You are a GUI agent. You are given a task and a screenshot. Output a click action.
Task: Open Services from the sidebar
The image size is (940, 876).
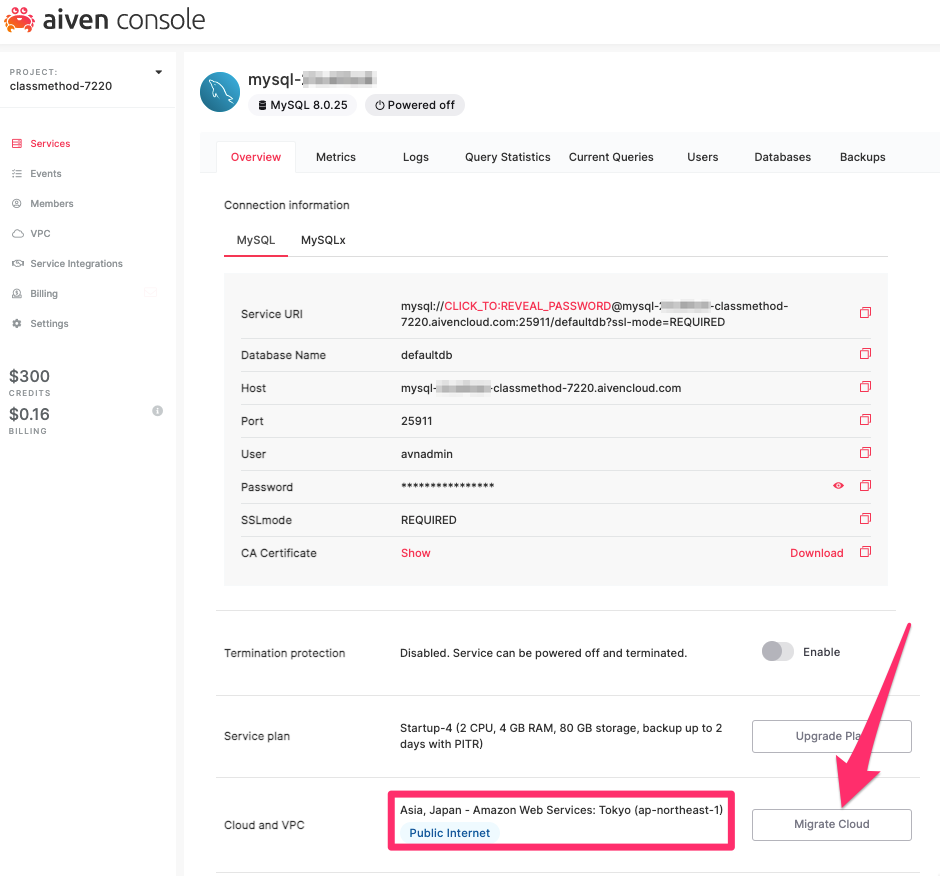(48, 143)
